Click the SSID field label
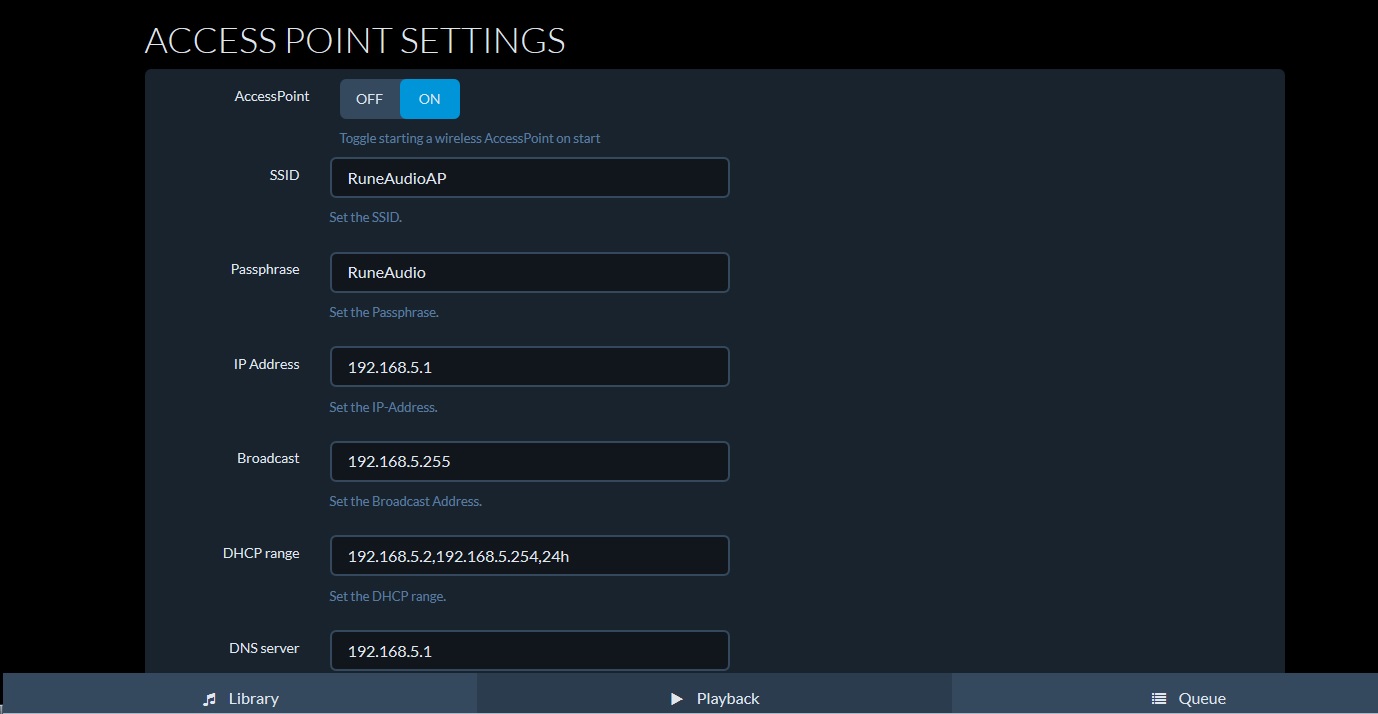The height and width of the screenshot is (714, 1378). [x=284, y=175]
